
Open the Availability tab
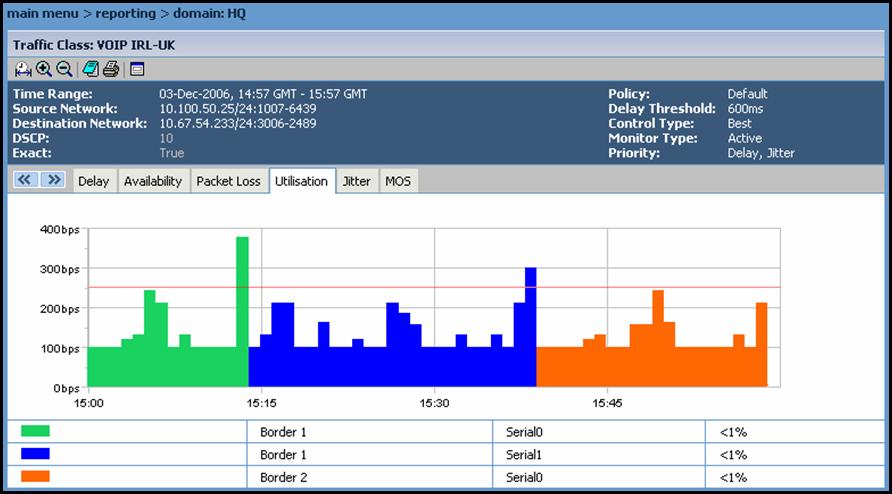click(153, 181)
